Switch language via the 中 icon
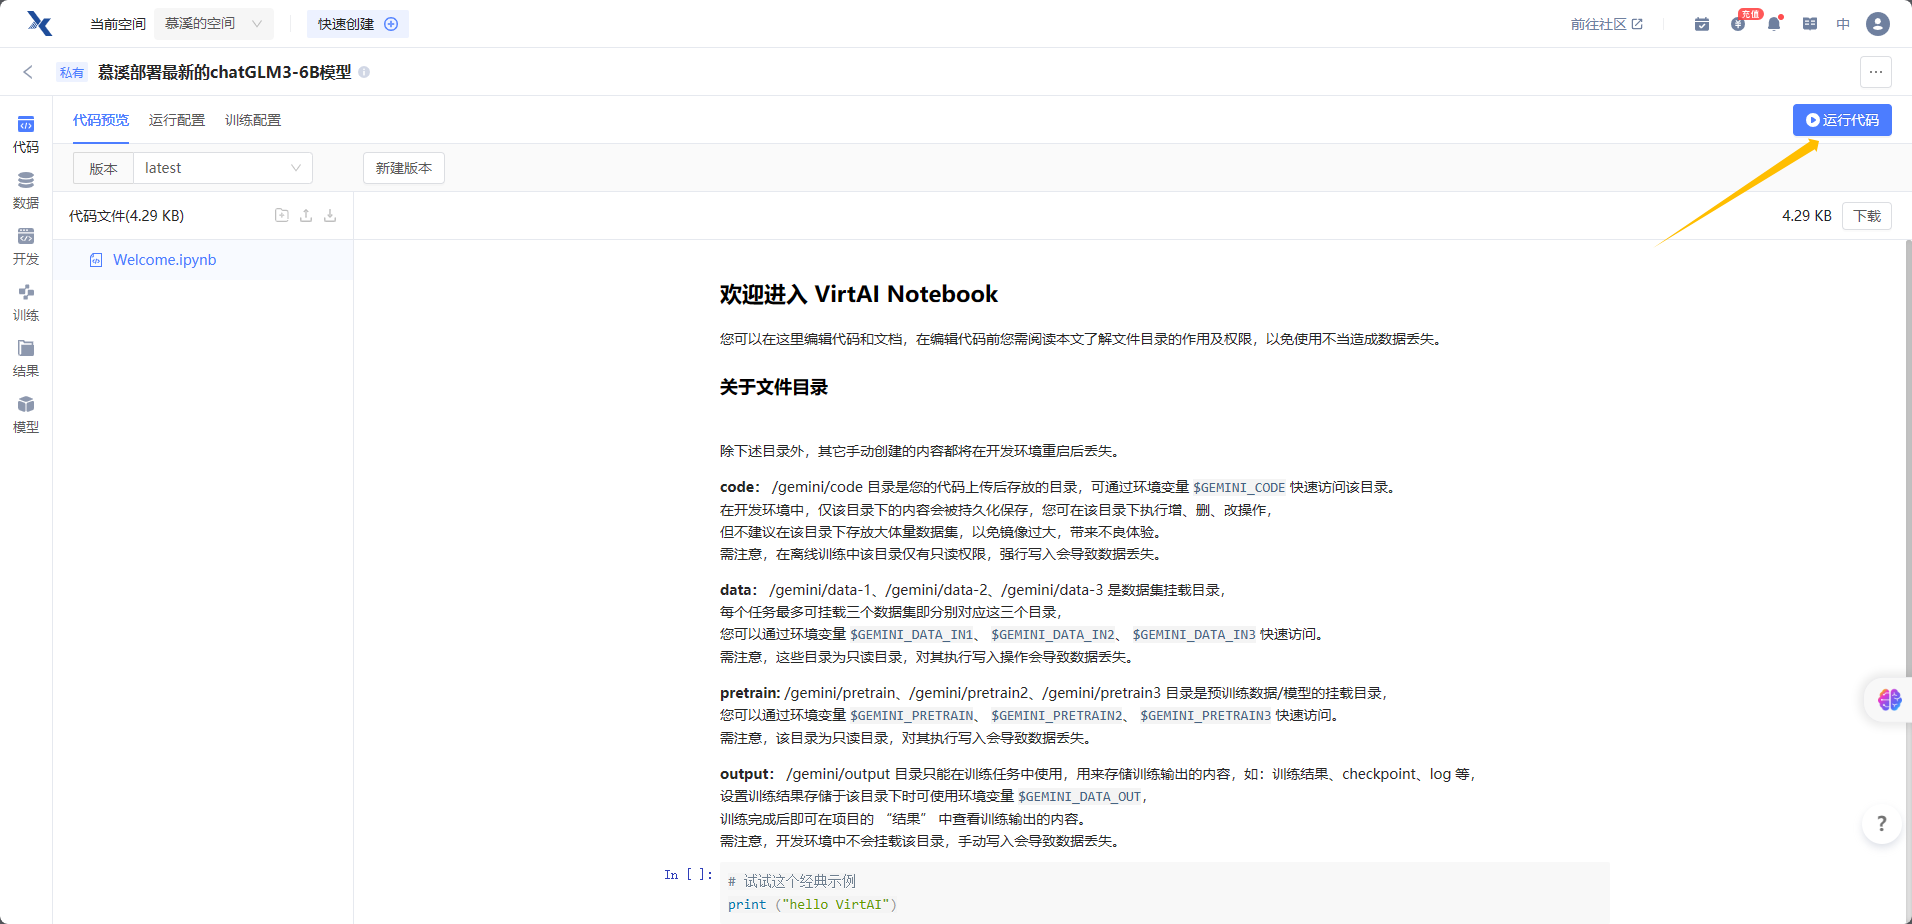 click(1843, 24)
